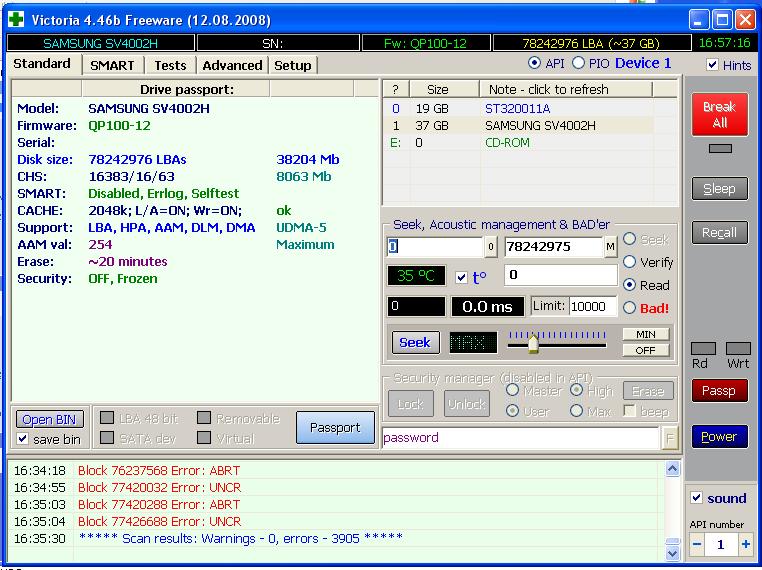Click the blue Power button
Image resolution: width=762 pixels, height=570 pixels.
point(720,437)
